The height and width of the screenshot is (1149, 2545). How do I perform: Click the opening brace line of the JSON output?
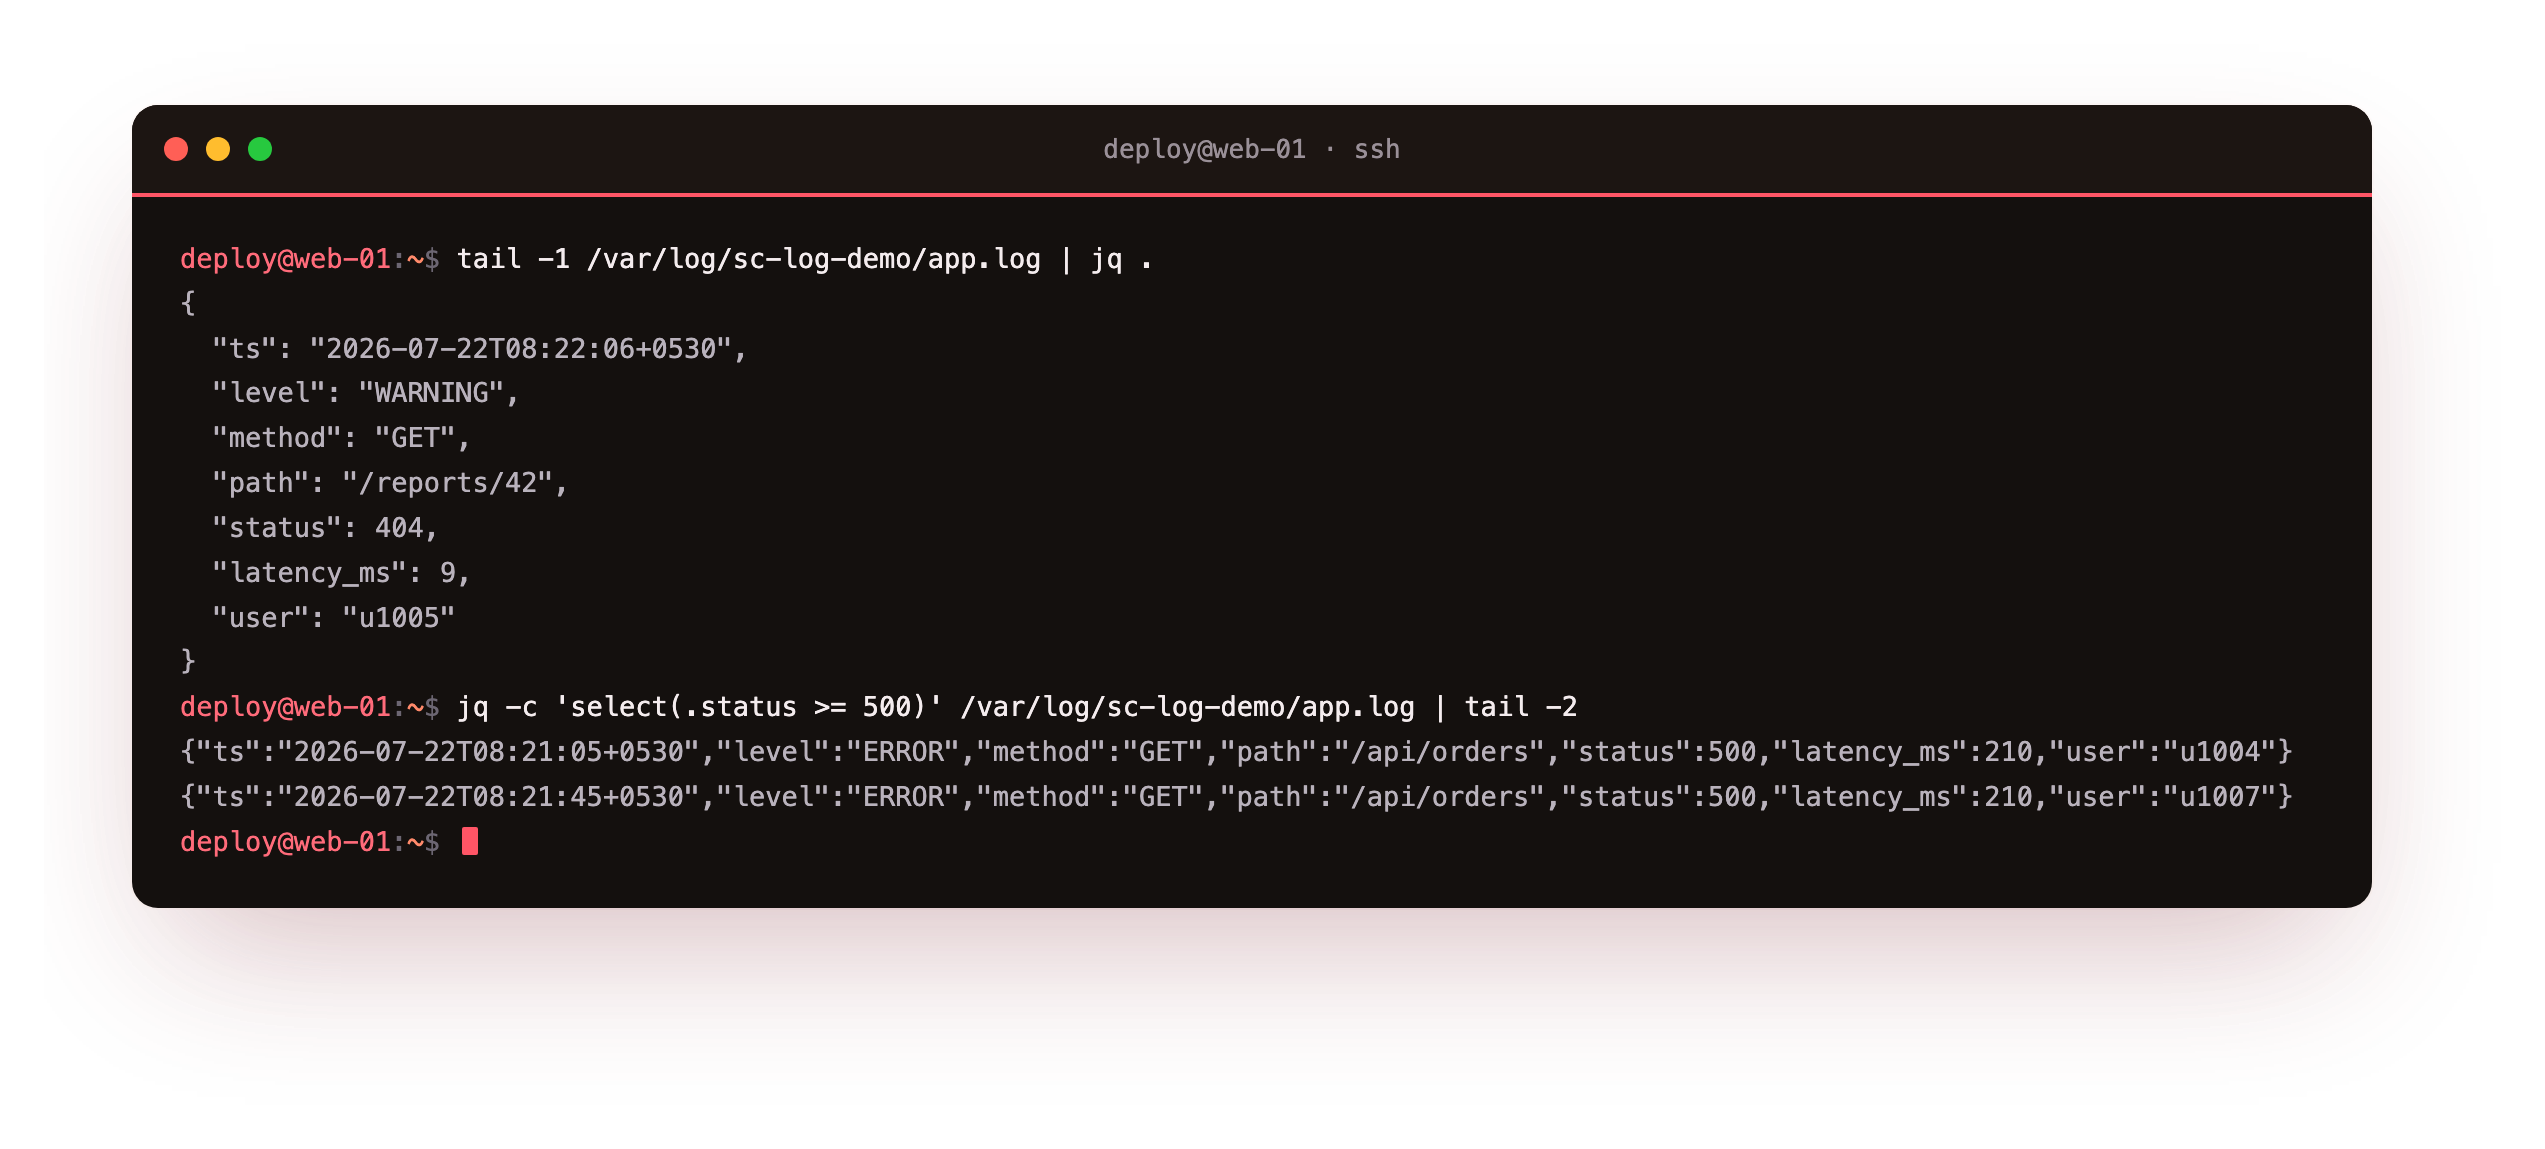(188, 303)
